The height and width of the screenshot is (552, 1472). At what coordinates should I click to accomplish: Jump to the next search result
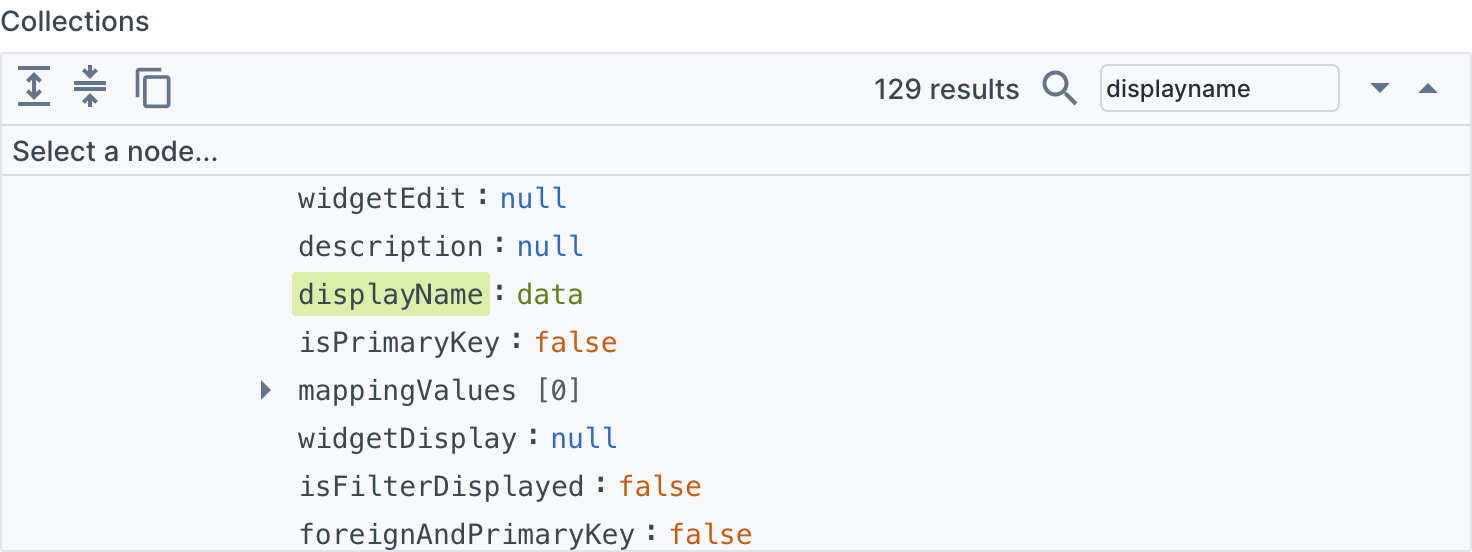(1380, 88)
